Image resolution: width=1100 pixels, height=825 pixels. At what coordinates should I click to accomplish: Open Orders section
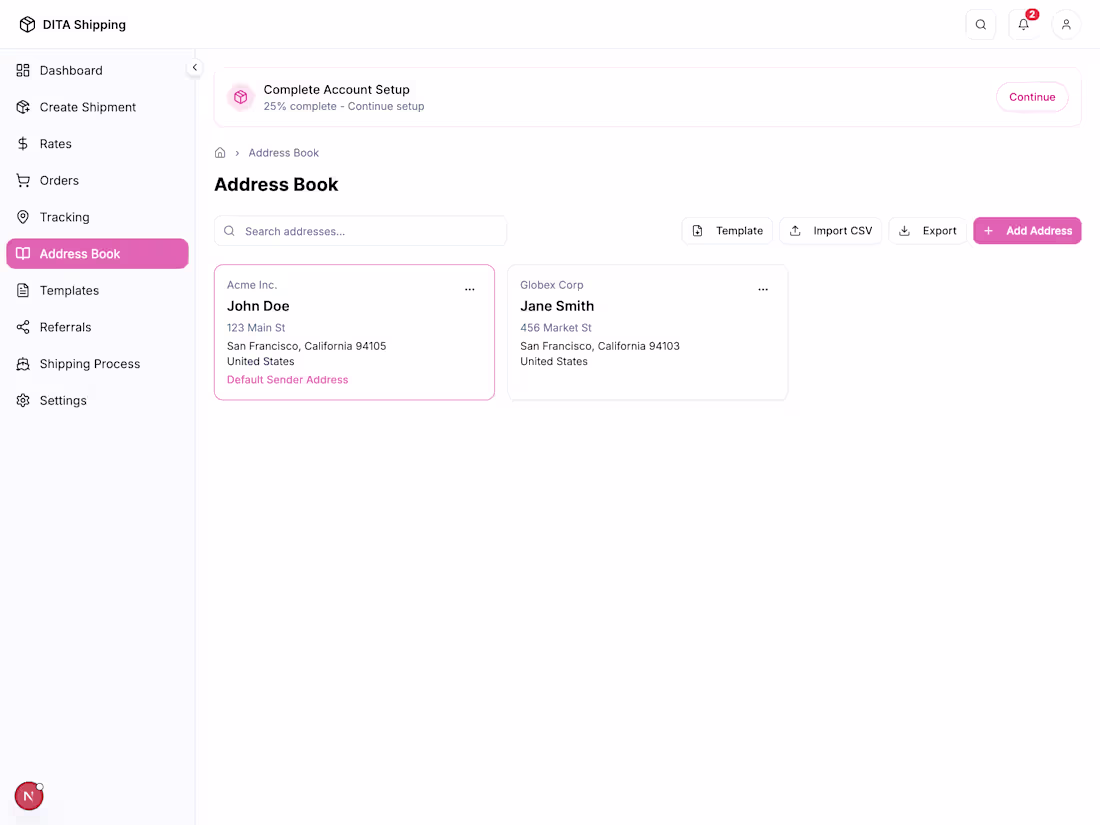98,180
